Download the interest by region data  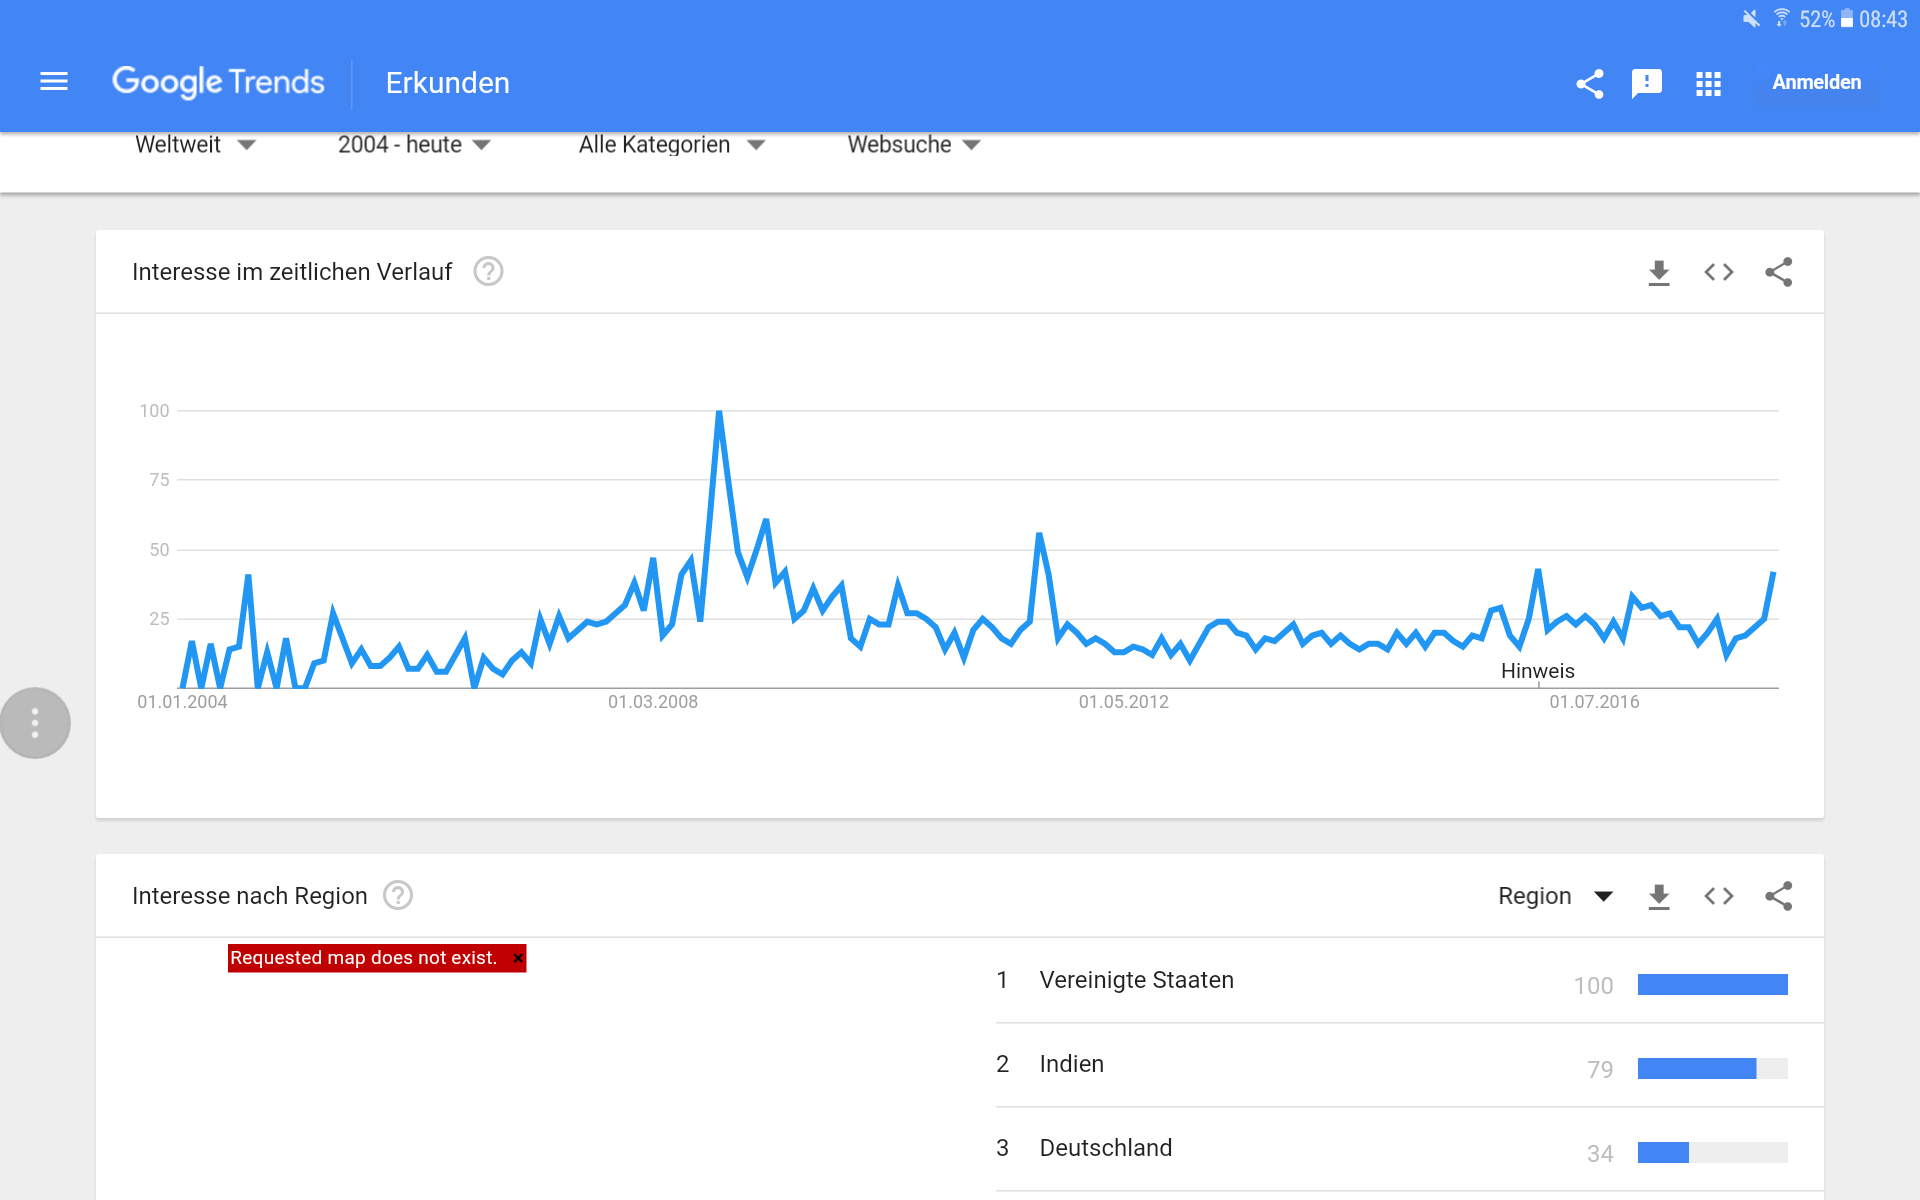[1659, 896]
